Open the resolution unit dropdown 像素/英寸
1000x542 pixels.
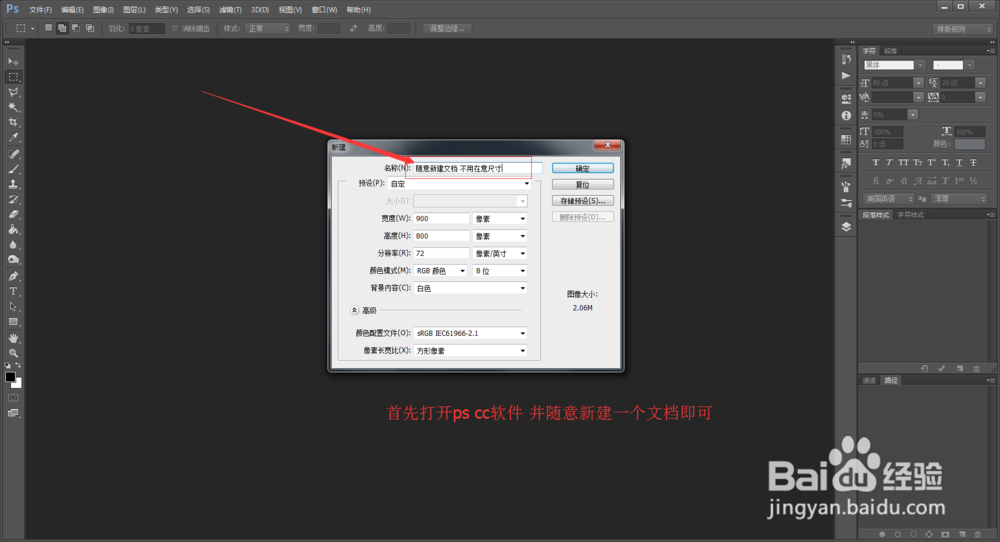[x=500, y=253]
